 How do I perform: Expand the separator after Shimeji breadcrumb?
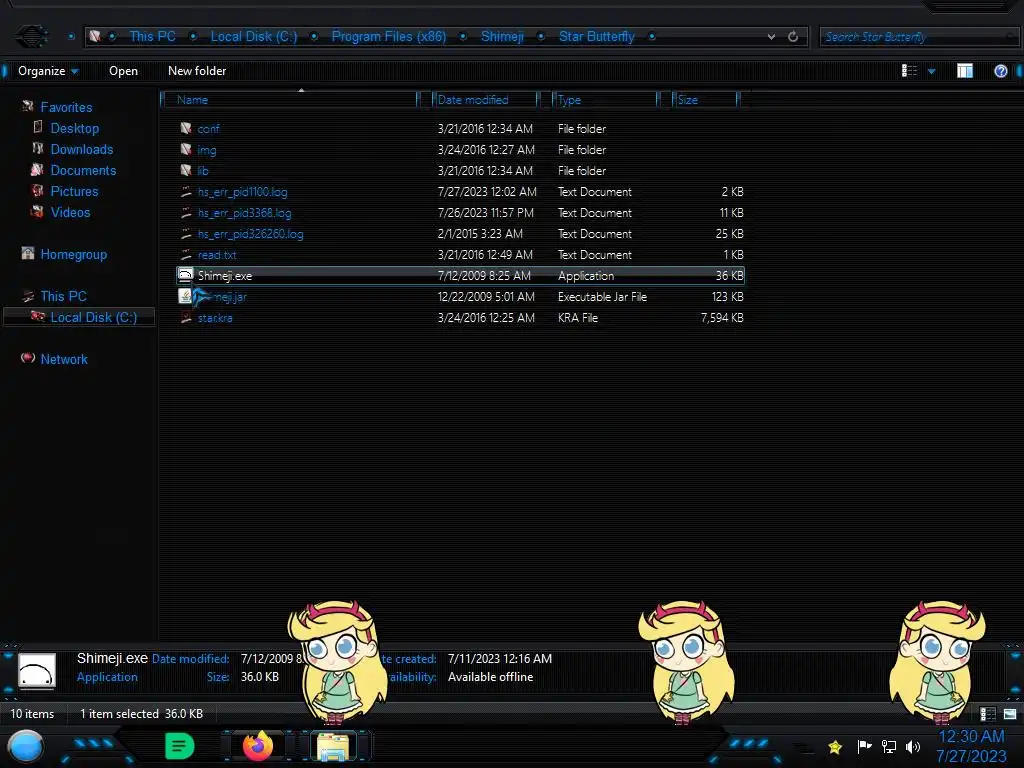541,37
